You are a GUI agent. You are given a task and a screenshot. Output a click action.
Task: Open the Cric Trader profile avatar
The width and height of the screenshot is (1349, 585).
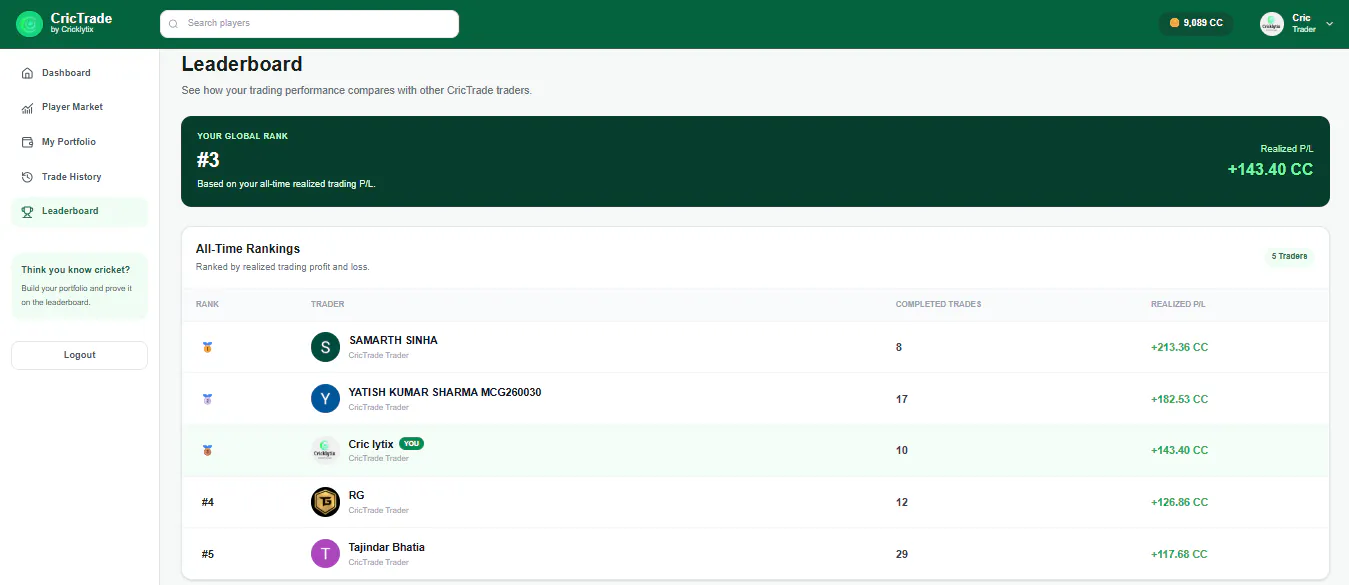(1272, 24)
